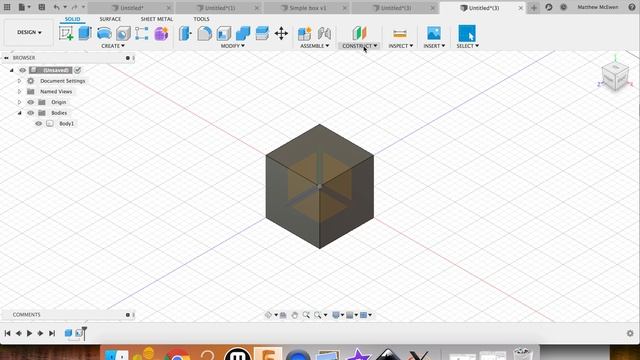Open the CREATE dropdown menu
Viewport: 640px width, 360px height.
click(x=113, y=46)
